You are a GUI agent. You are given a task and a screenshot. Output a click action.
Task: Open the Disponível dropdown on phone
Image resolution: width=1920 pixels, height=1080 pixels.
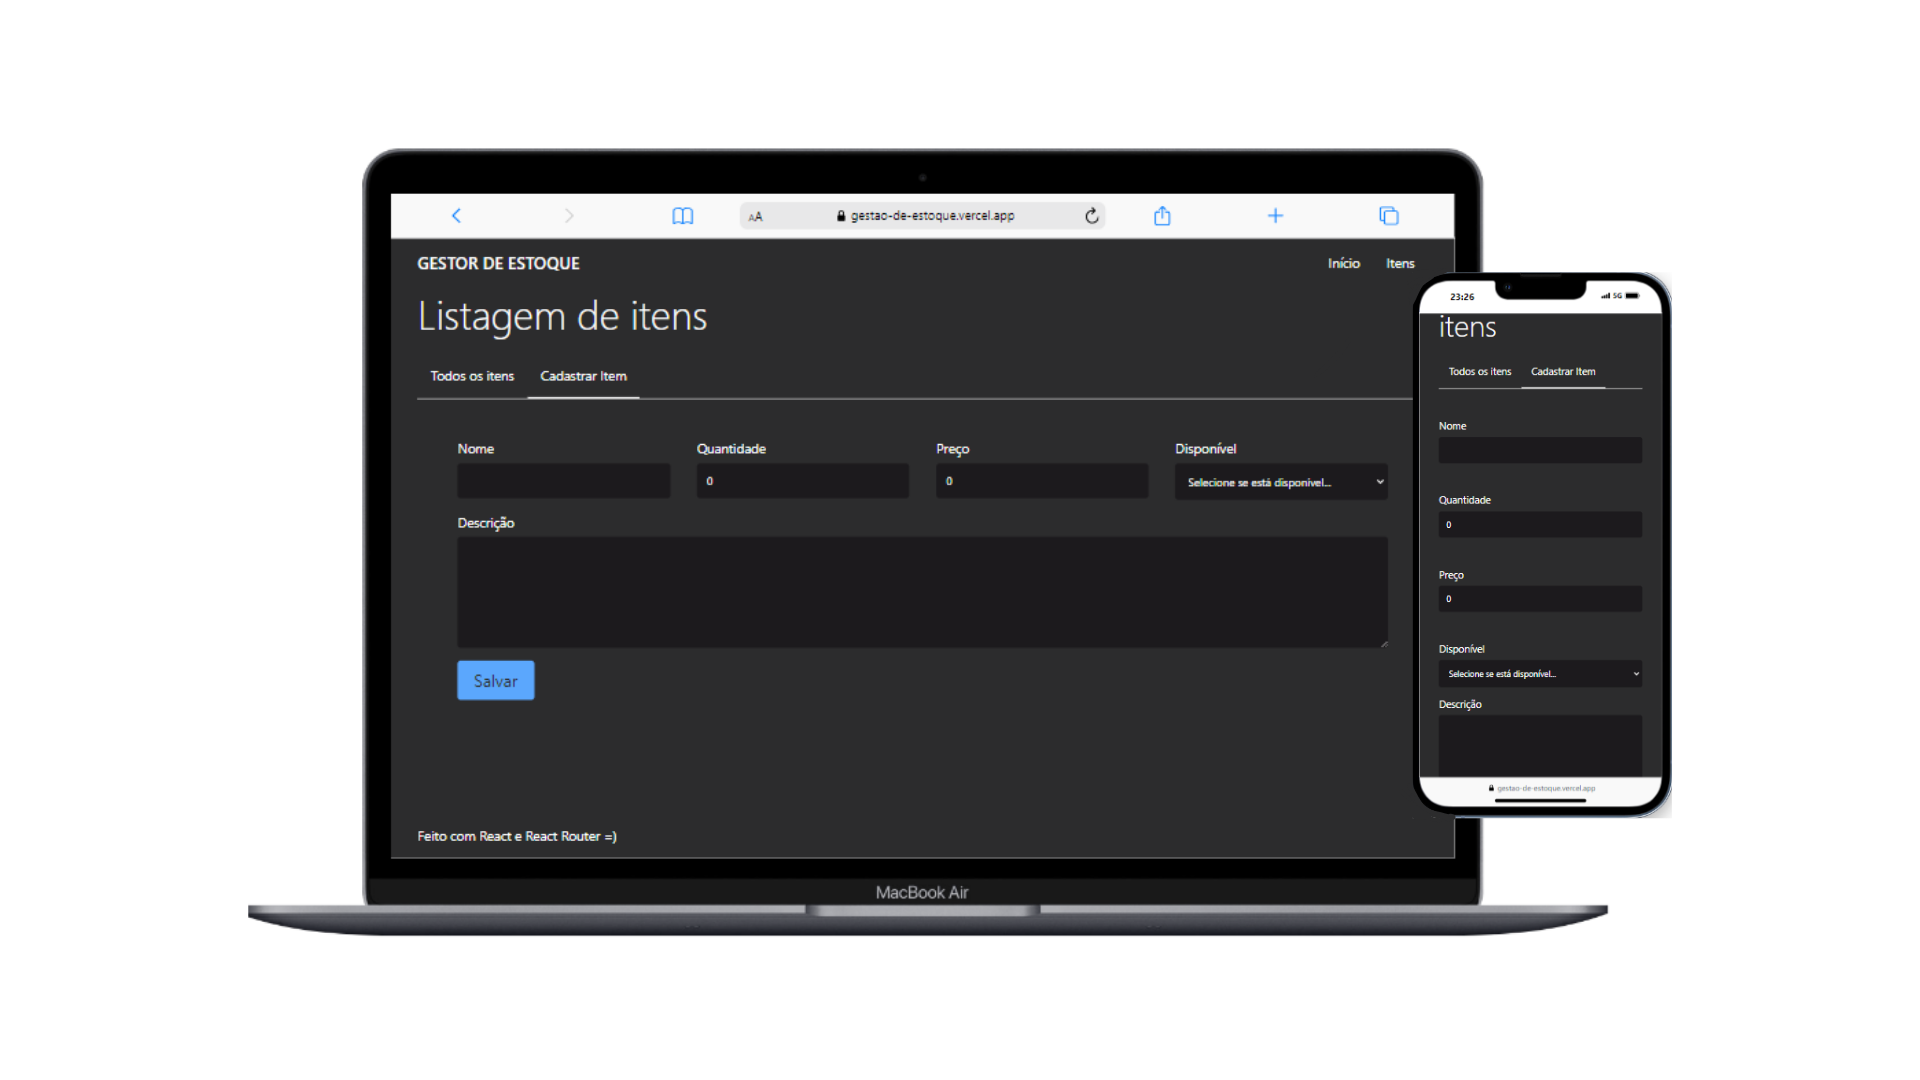click(1540, 674)
